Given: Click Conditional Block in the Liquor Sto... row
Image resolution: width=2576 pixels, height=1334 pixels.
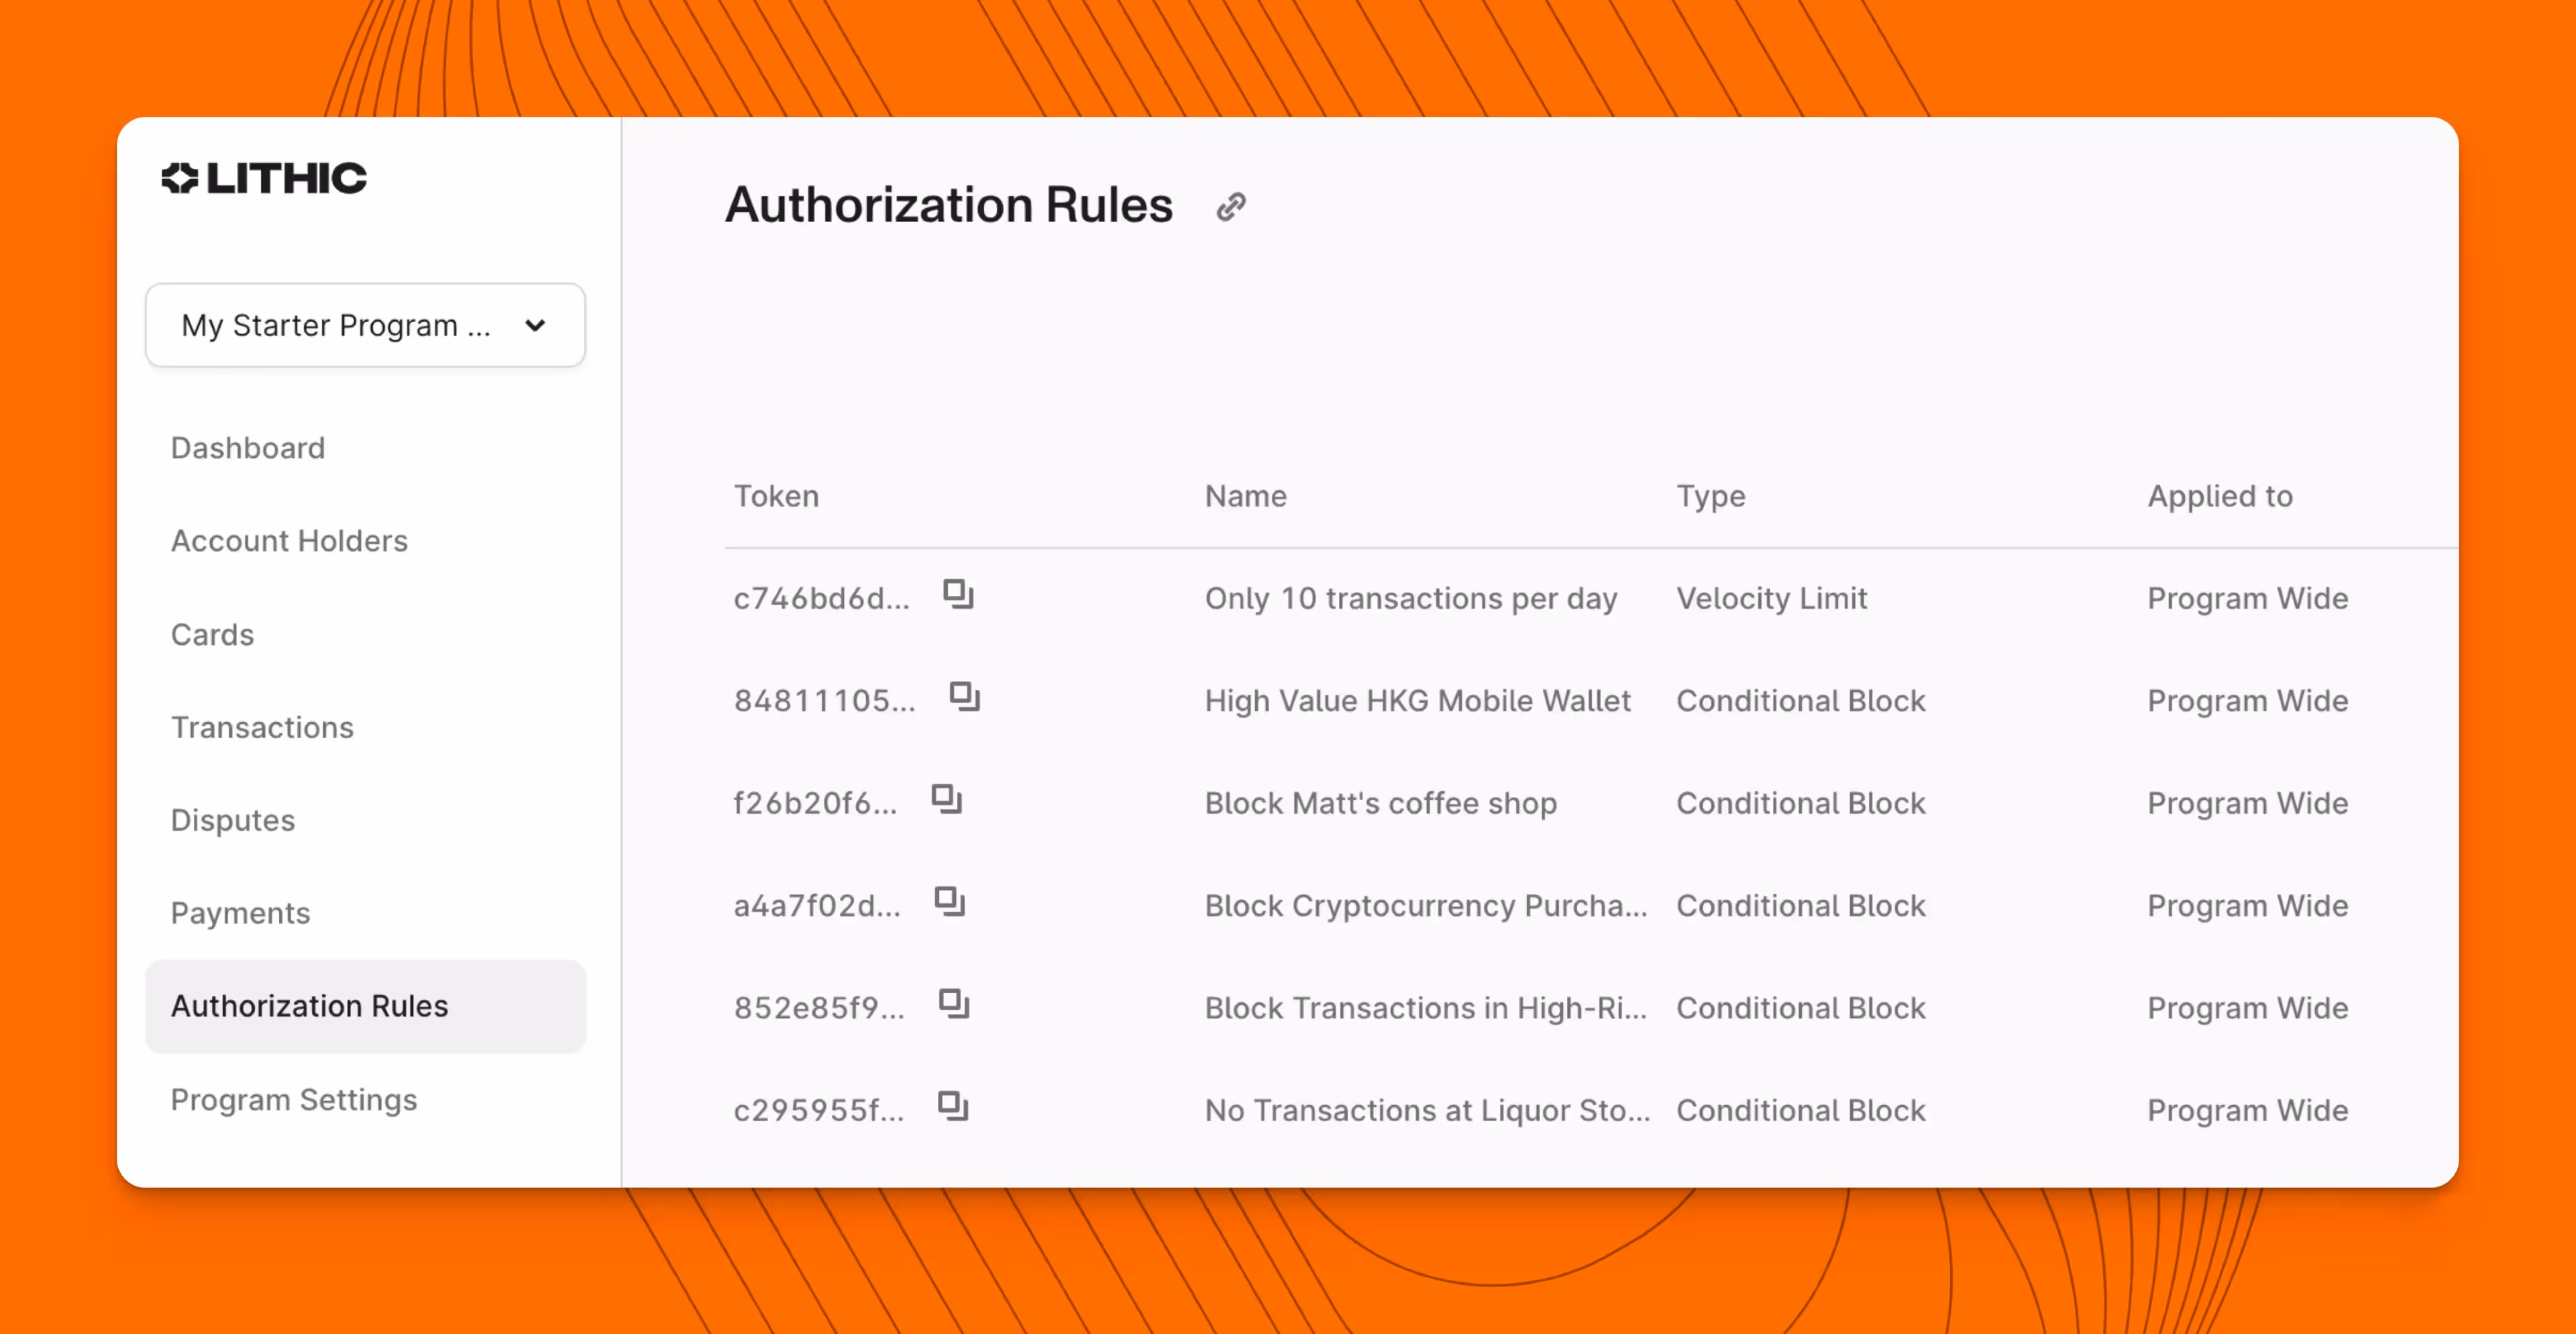Looking at the screenshot, I should coord(1800,1111).
